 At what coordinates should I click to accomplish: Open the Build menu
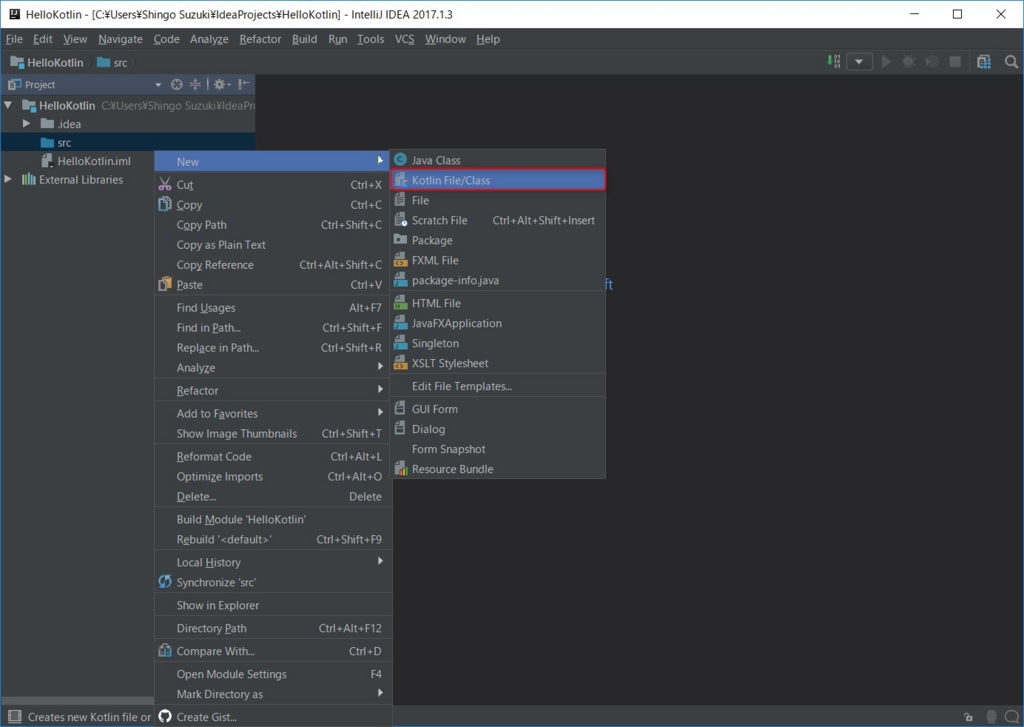[304, 39]
